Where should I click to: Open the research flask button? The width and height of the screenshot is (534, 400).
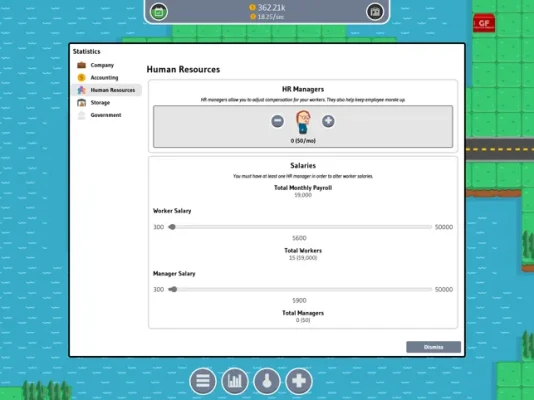[267, 381]
